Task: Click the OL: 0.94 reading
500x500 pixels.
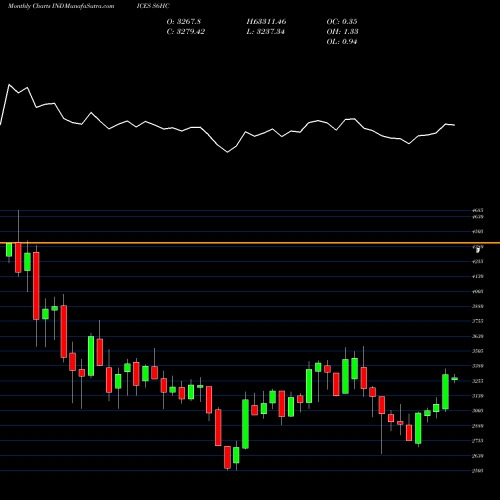Action: [x=342, y=42]
